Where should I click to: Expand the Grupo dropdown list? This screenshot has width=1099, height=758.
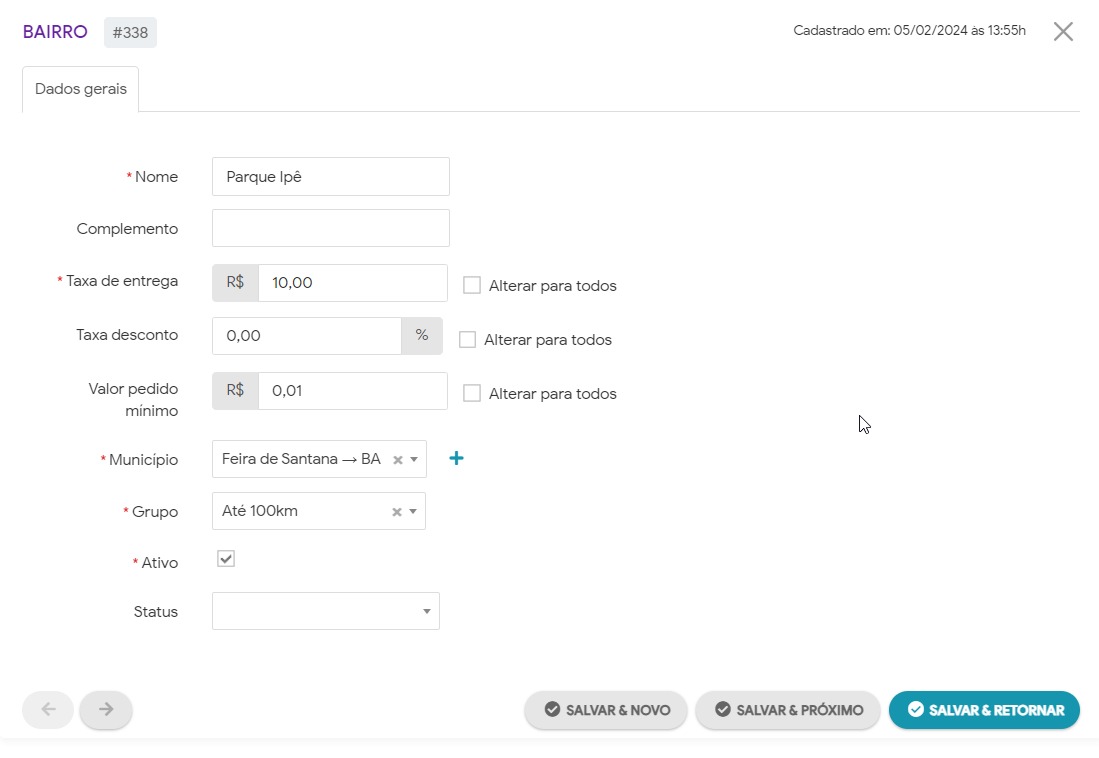click(x=414, y=512)
